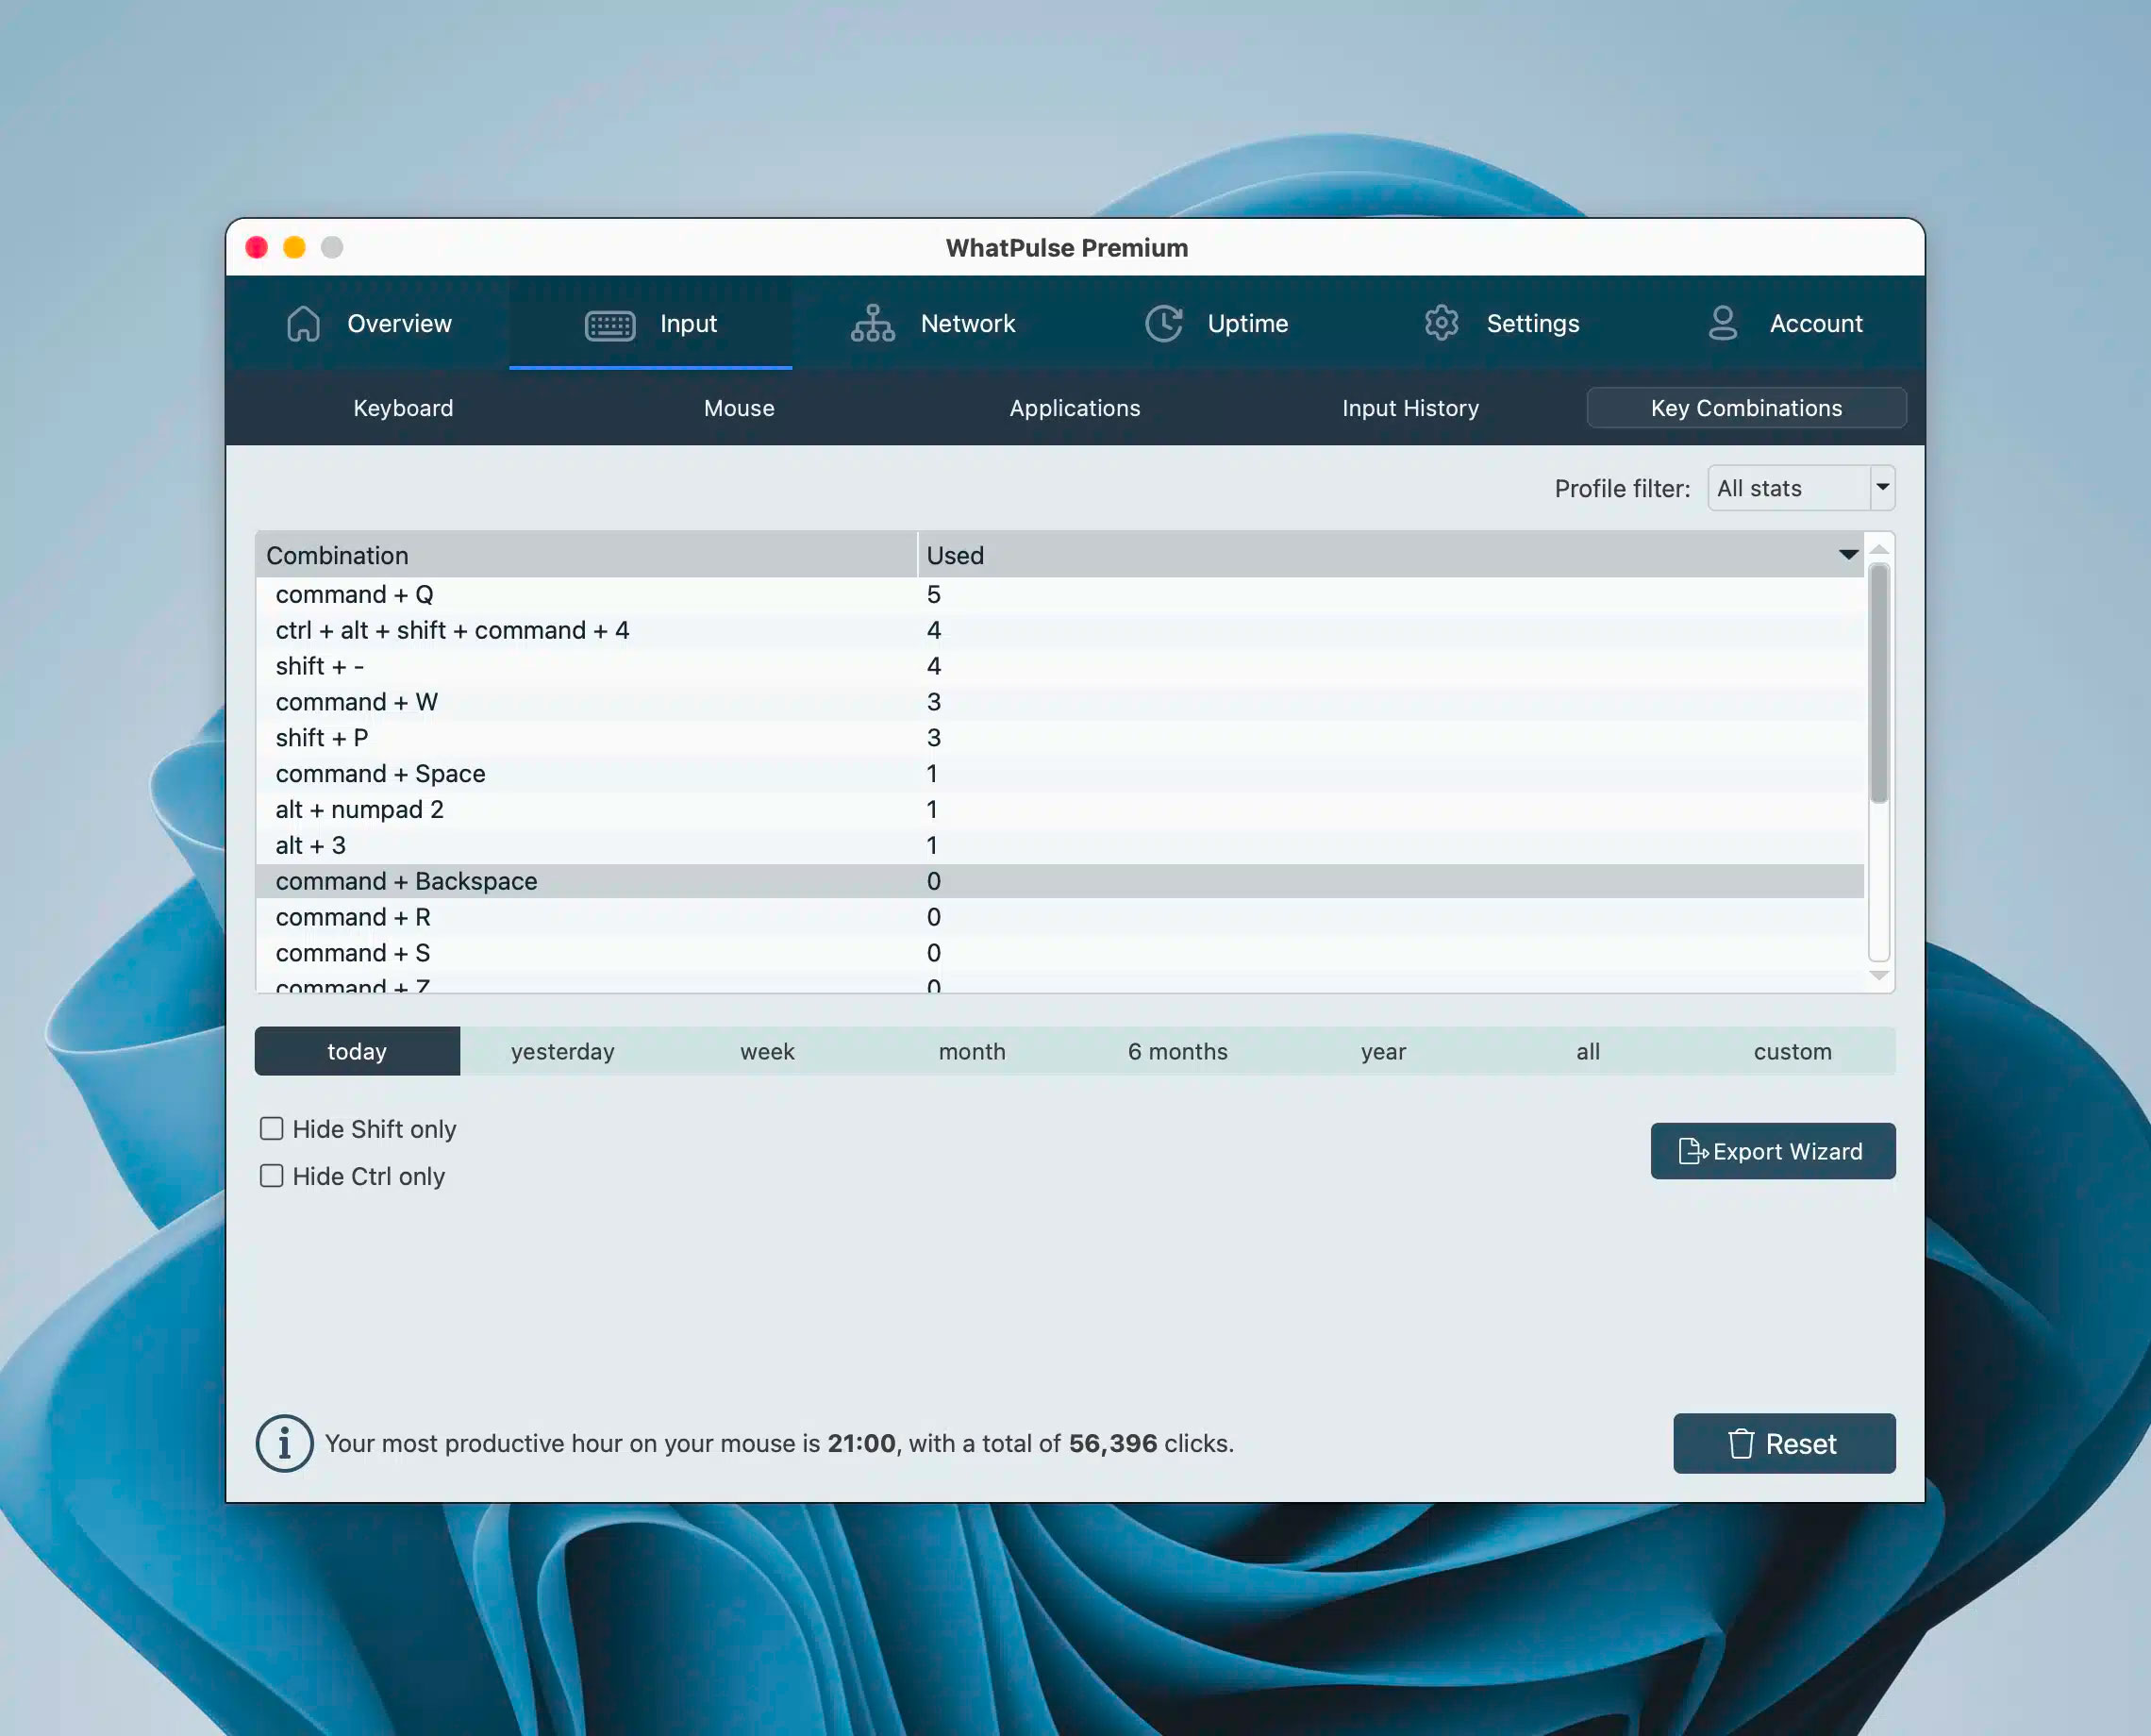The image size is (2151, 1736).
Task: Open the Input History tab
Action: pos(1410,408)
